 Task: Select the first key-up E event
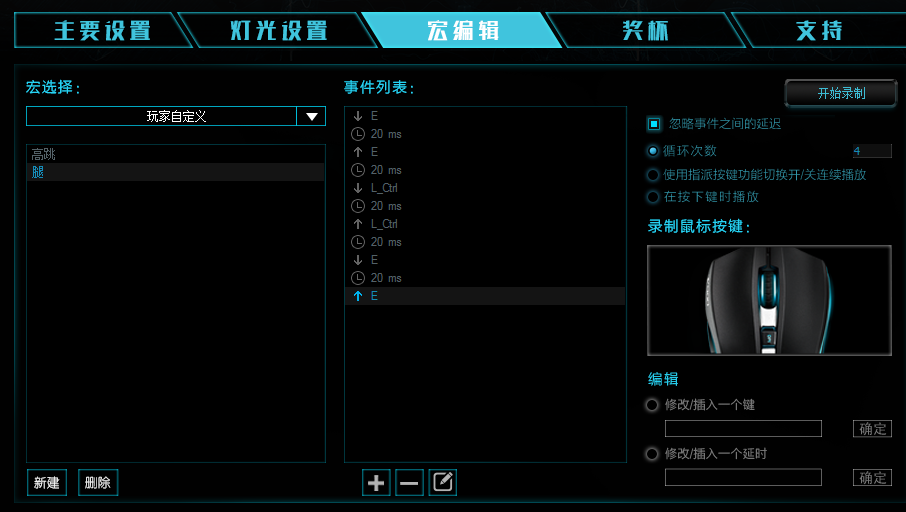click(485, 152)
